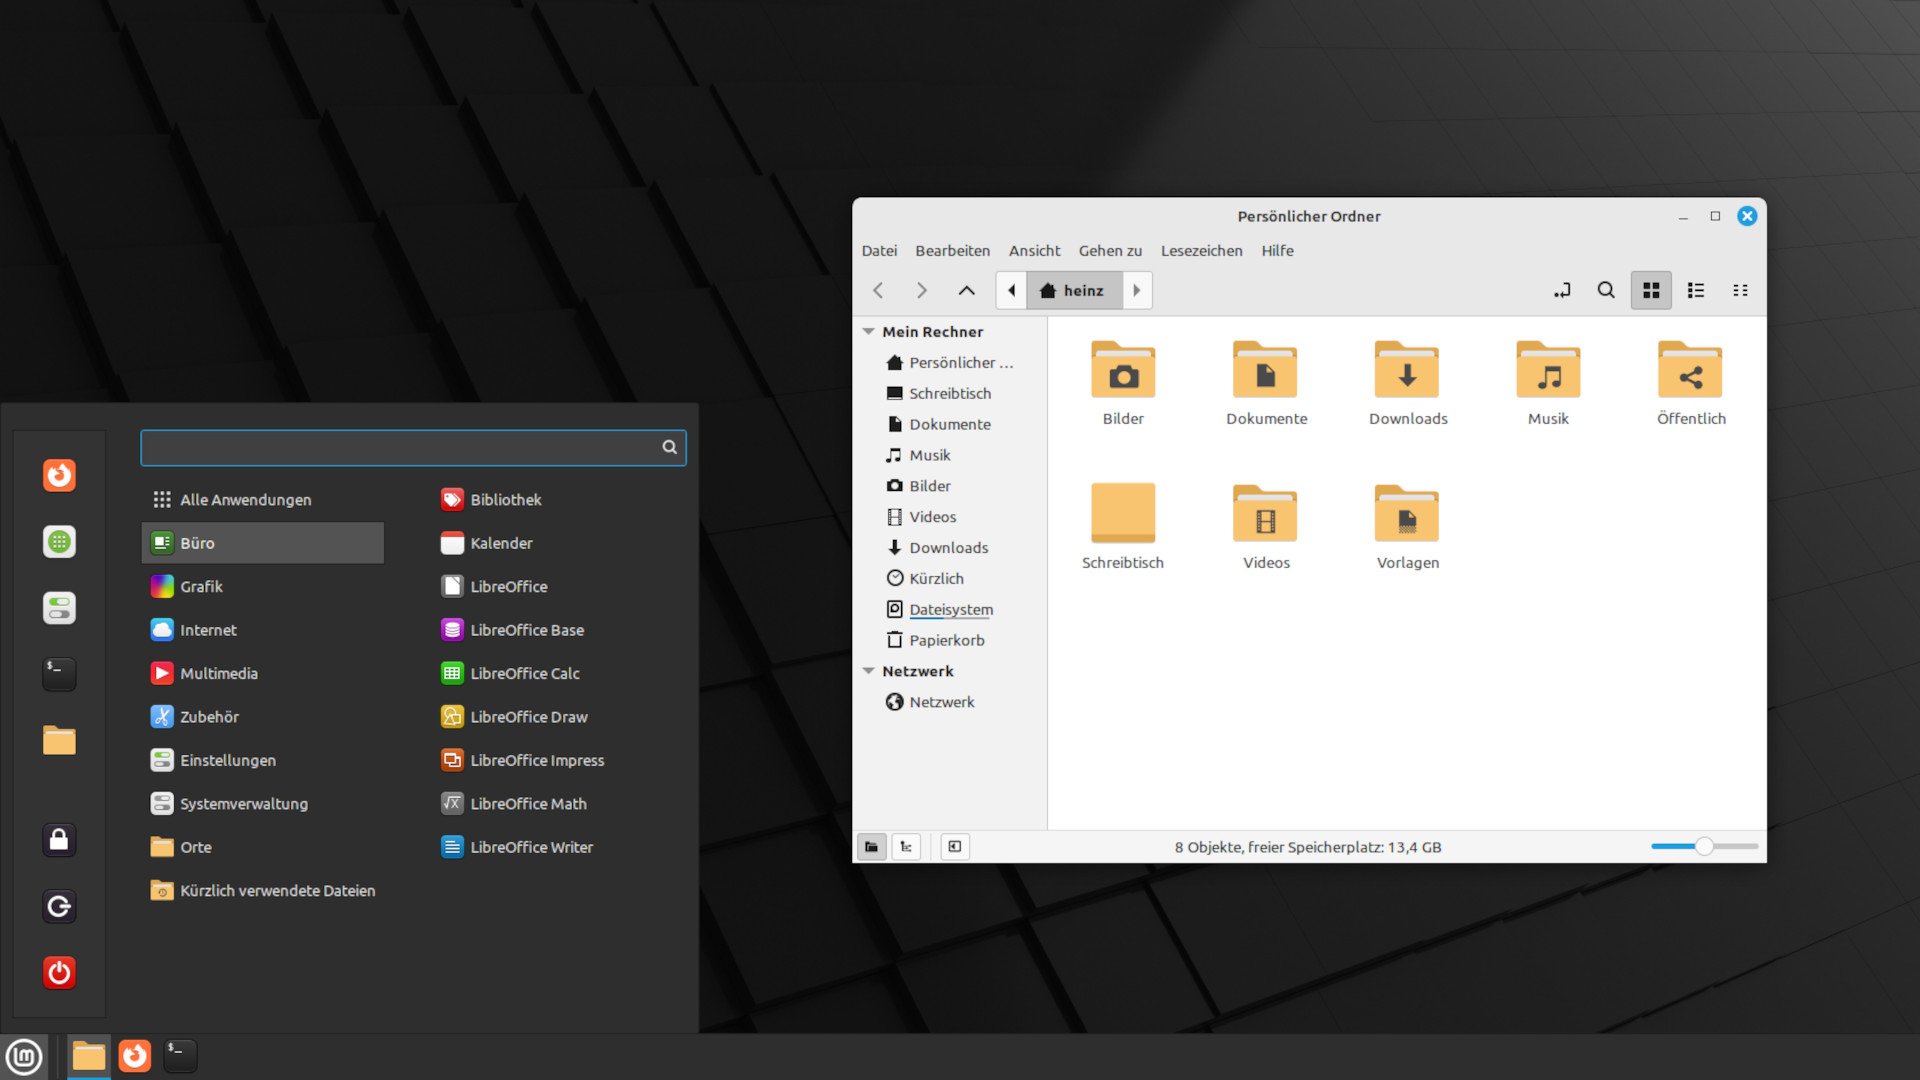Image resolution: width=1920 pixels, height=1080 pixels.
Task: Open the search icon in Nemo toolbar
Action: coord(1606,290)
